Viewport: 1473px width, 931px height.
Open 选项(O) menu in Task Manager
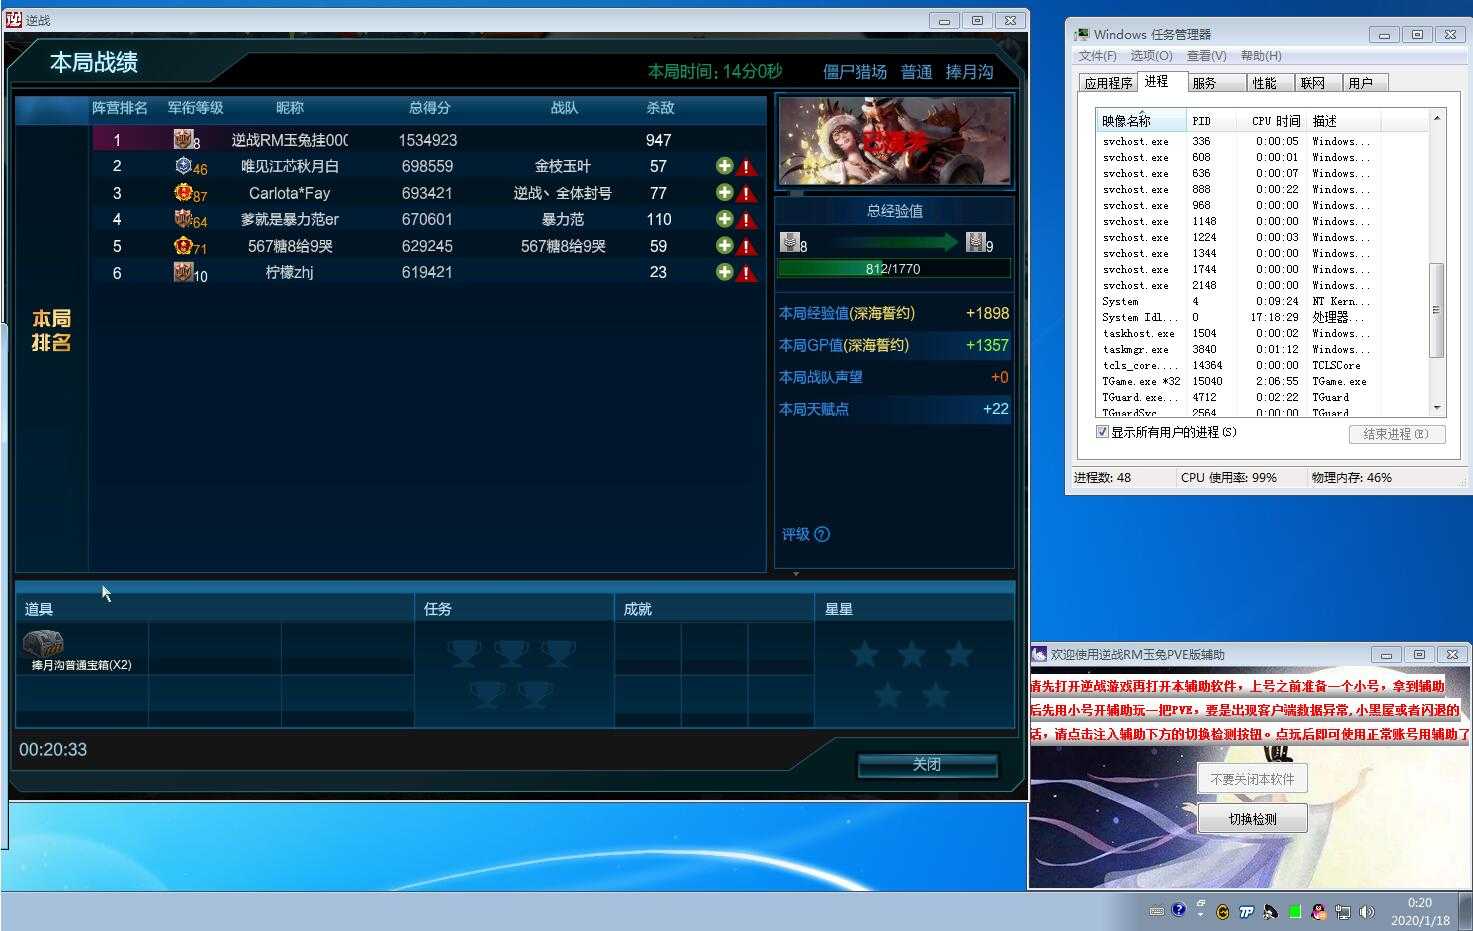[1151, 56]
